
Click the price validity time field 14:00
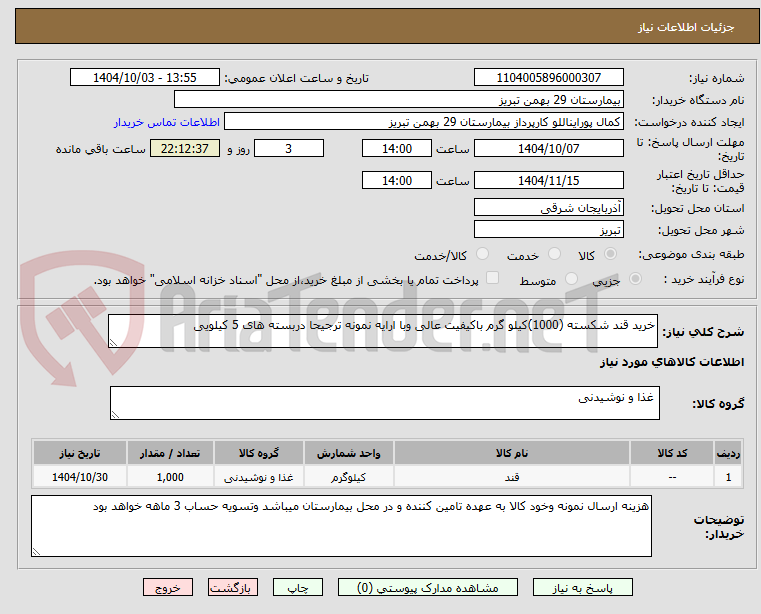(x=397, y=180)
